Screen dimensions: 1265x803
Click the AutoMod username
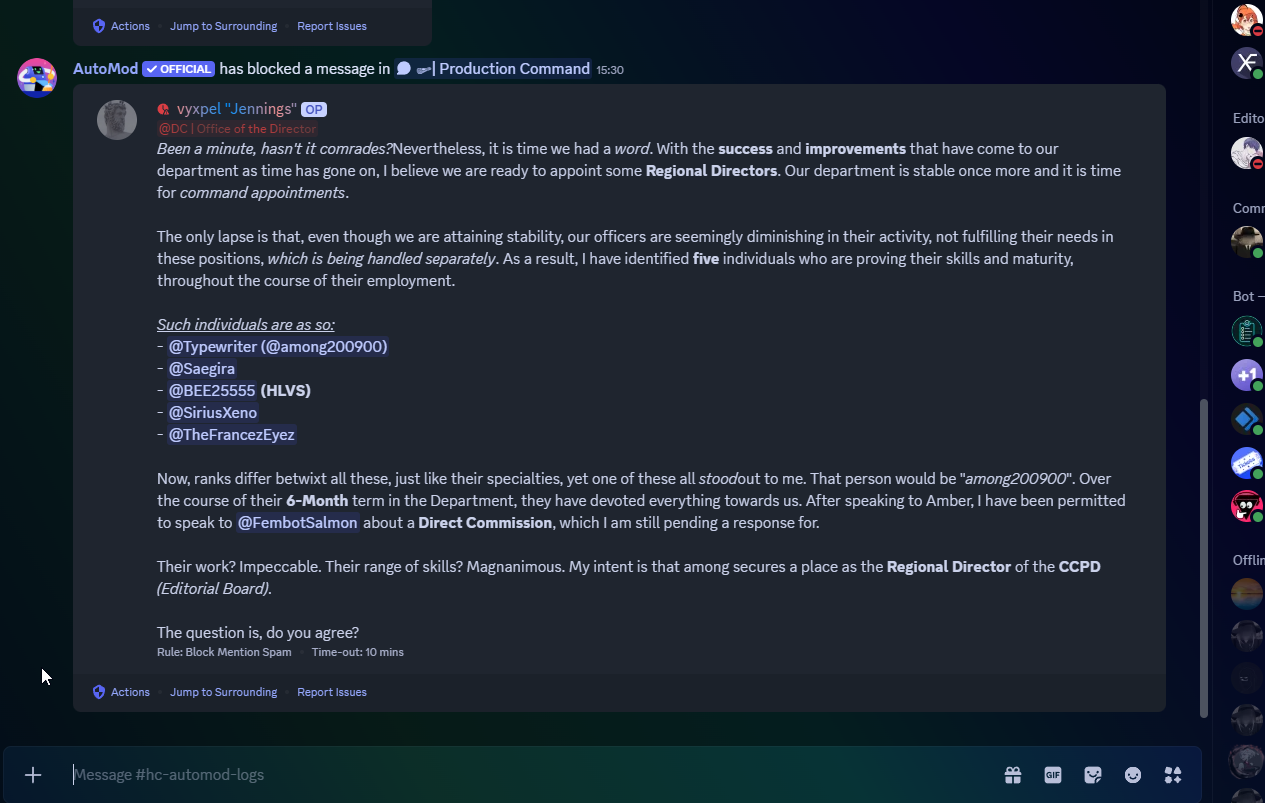click(x=104, y=69)
